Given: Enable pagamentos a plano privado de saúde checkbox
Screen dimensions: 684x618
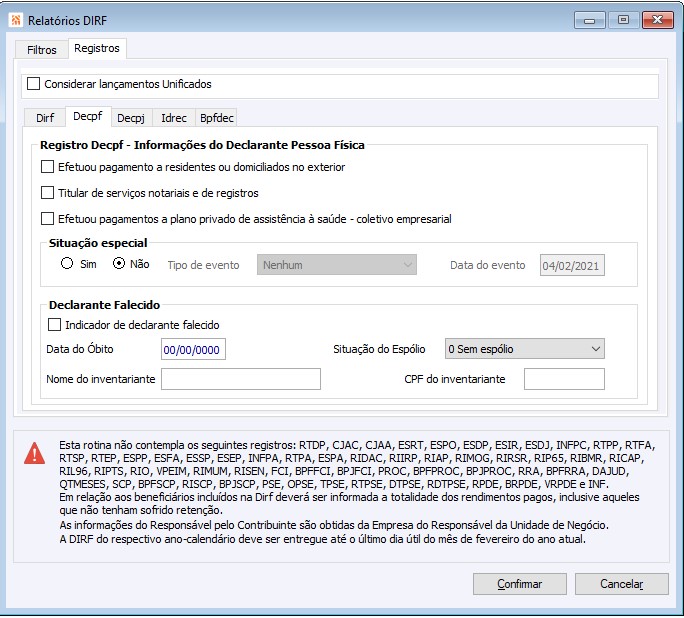Looking at the screenshot, I should (x=47, y=219).
